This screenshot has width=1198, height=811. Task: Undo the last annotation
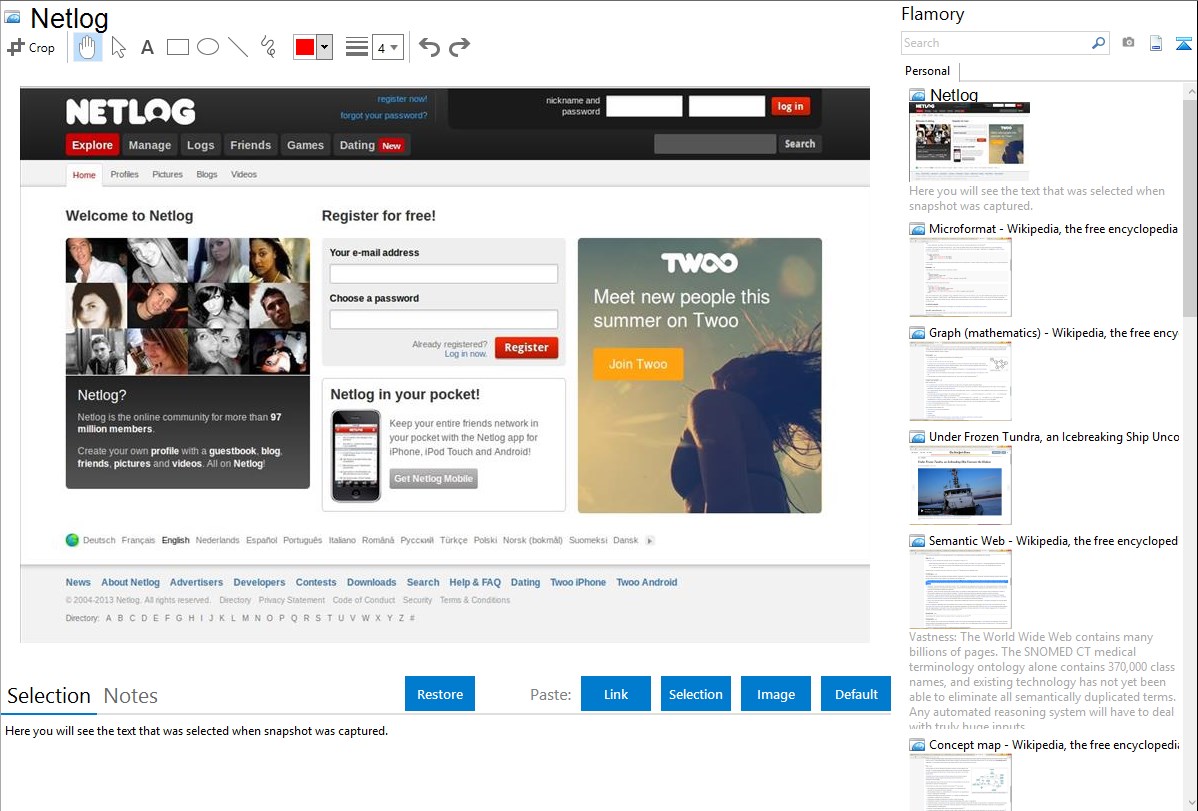point(429,47)
